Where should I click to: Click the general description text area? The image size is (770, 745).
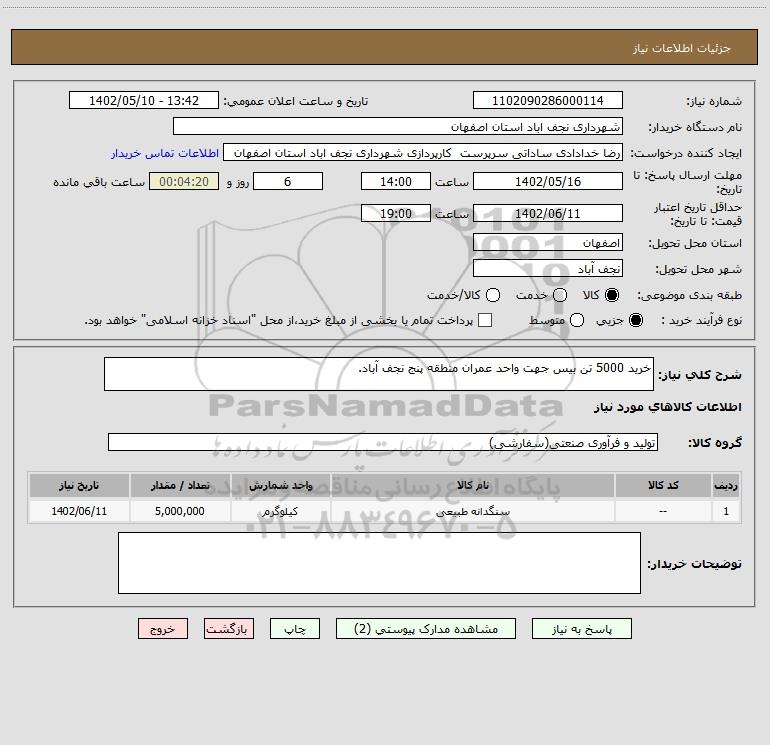pyautogui.click(x=379, y=374)
